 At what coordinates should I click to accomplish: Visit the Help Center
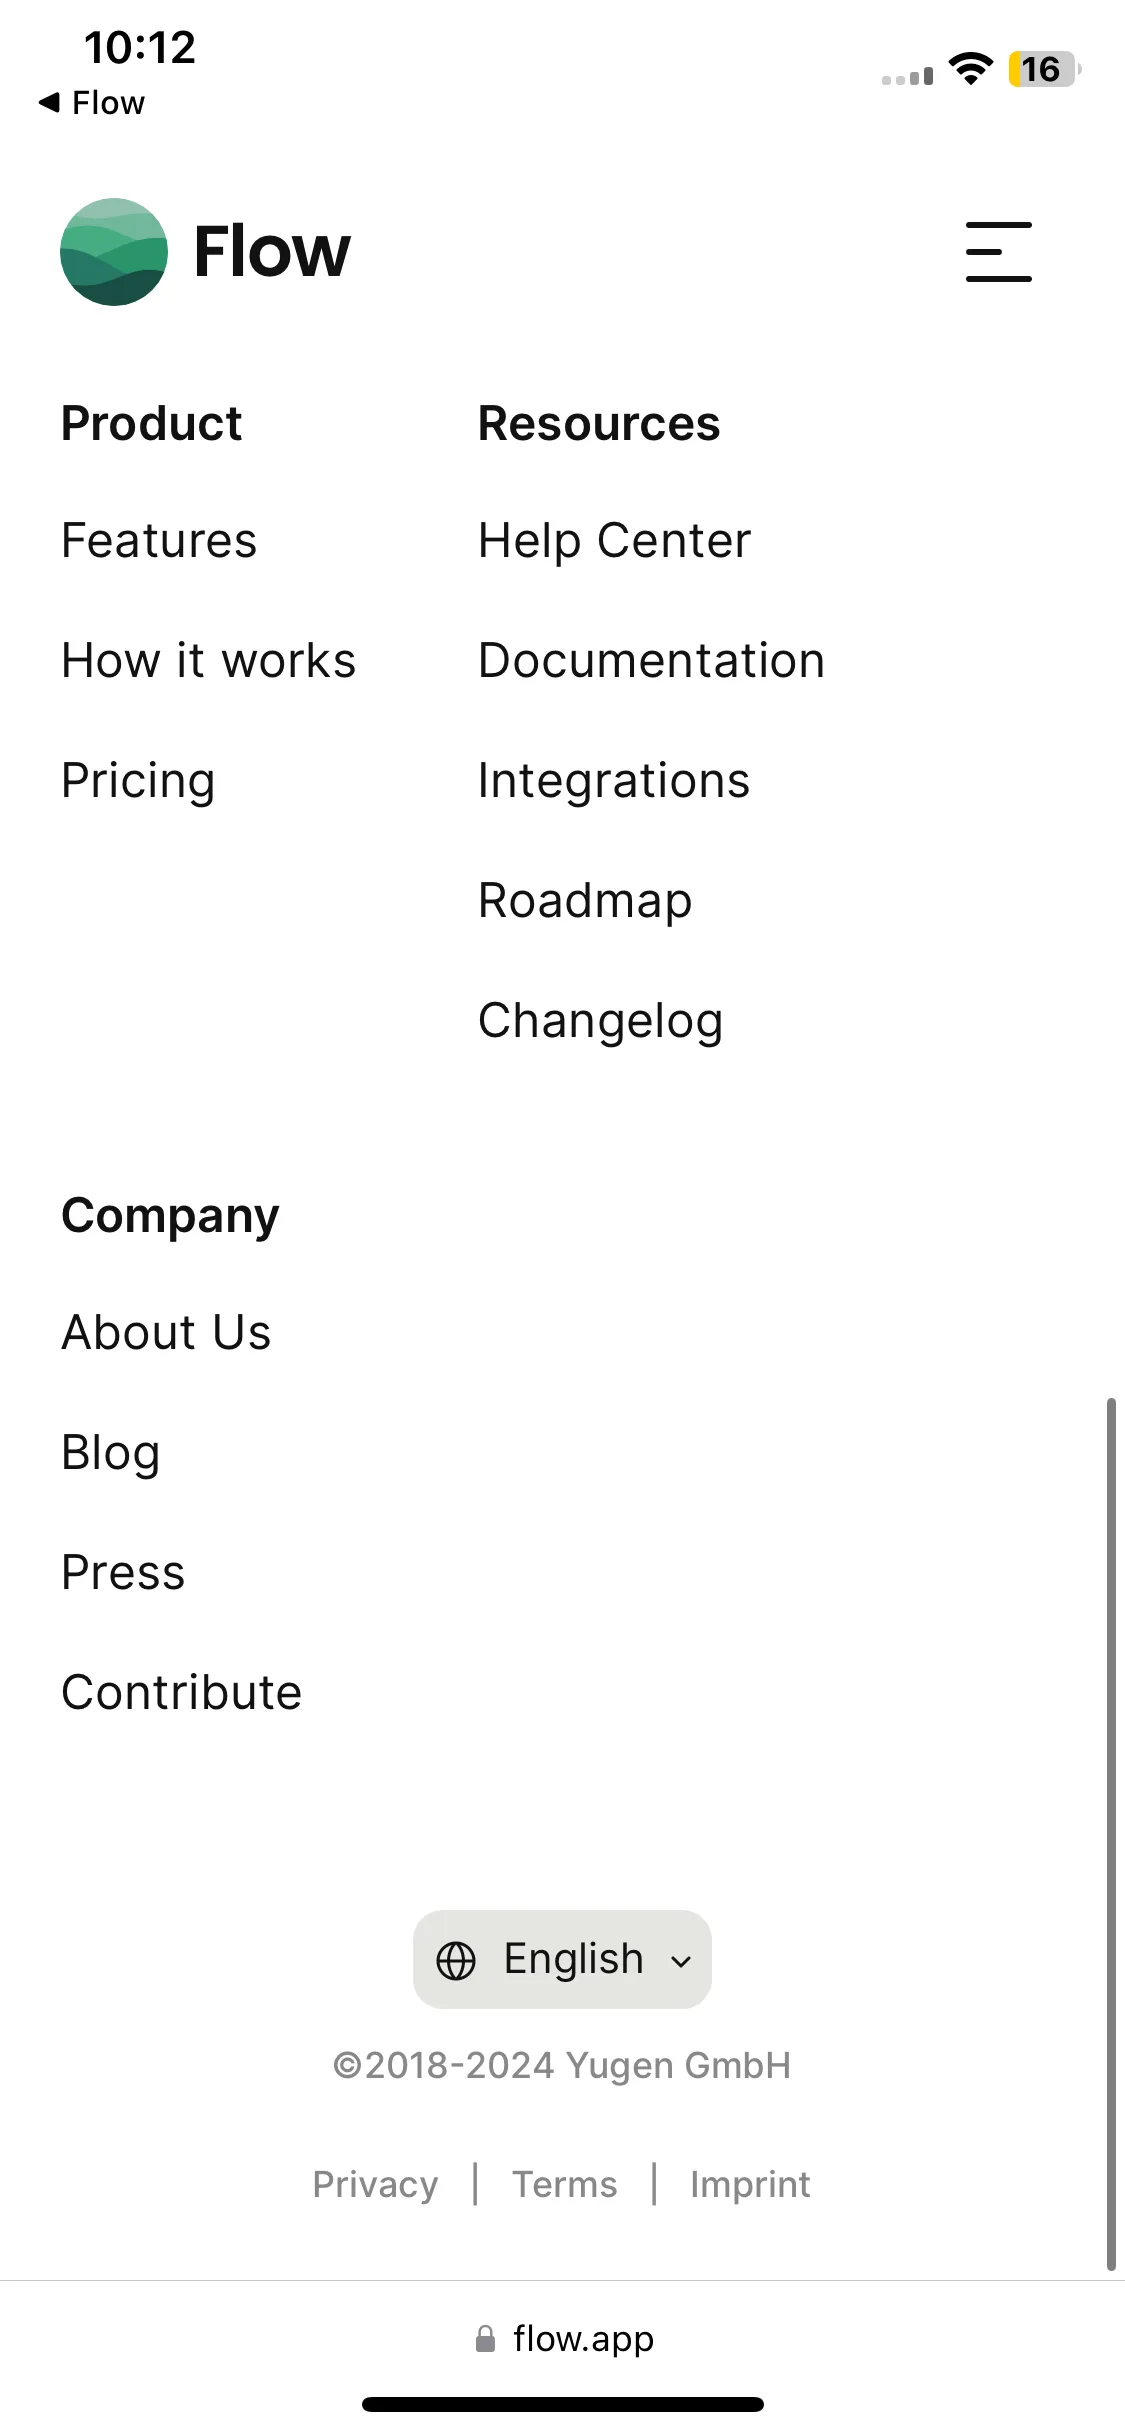[614, 541]
